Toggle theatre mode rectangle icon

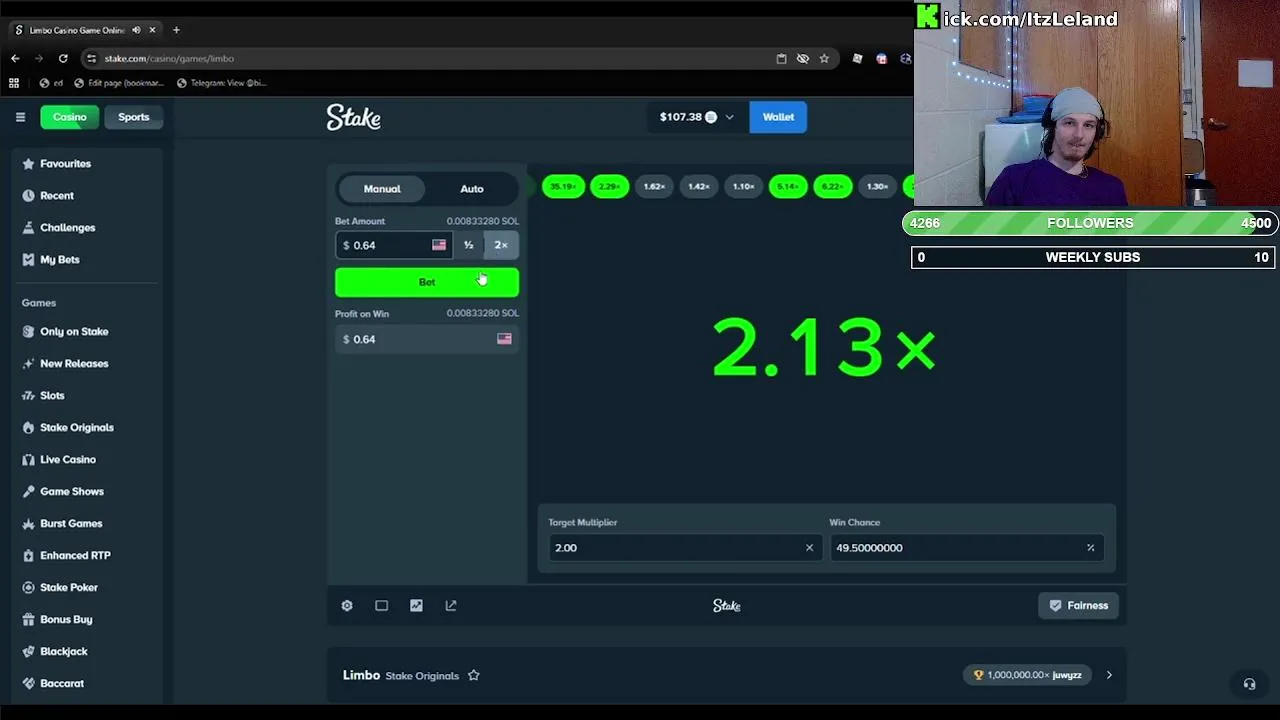pos(381,605)
